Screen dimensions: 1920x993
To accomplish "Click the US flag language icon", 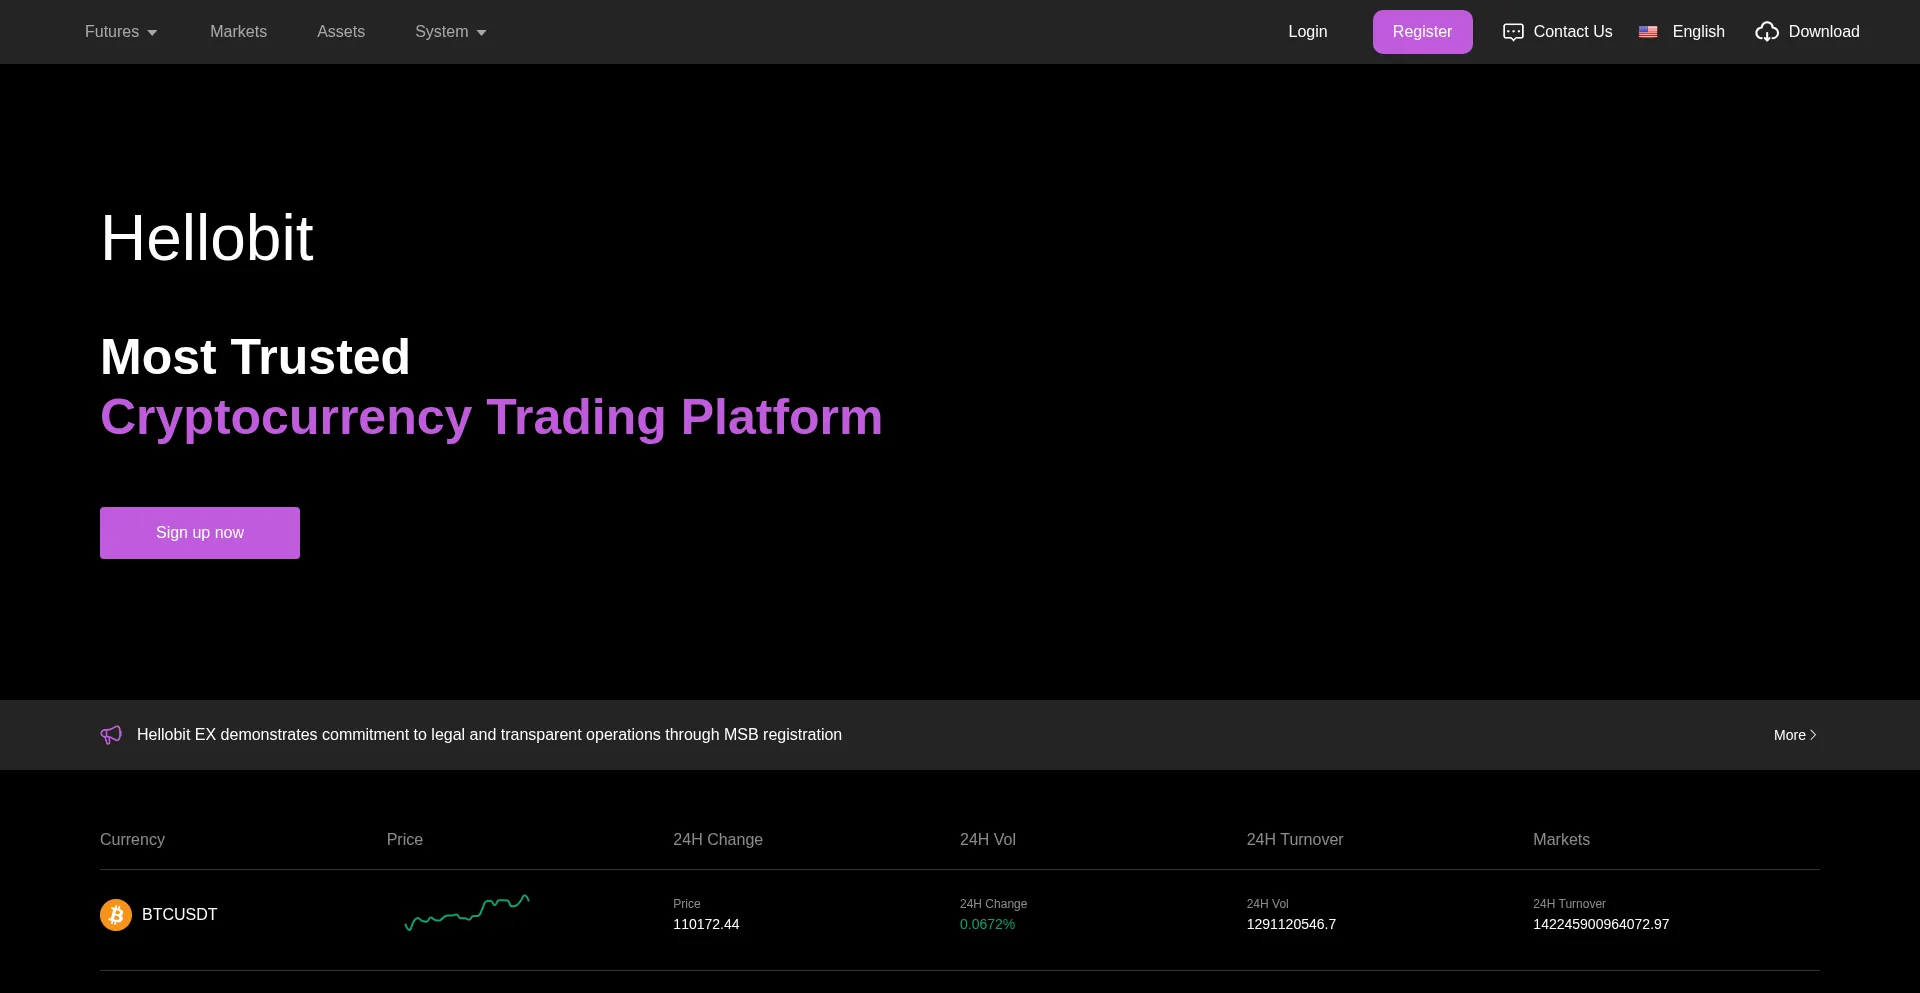I will 1648,32.
